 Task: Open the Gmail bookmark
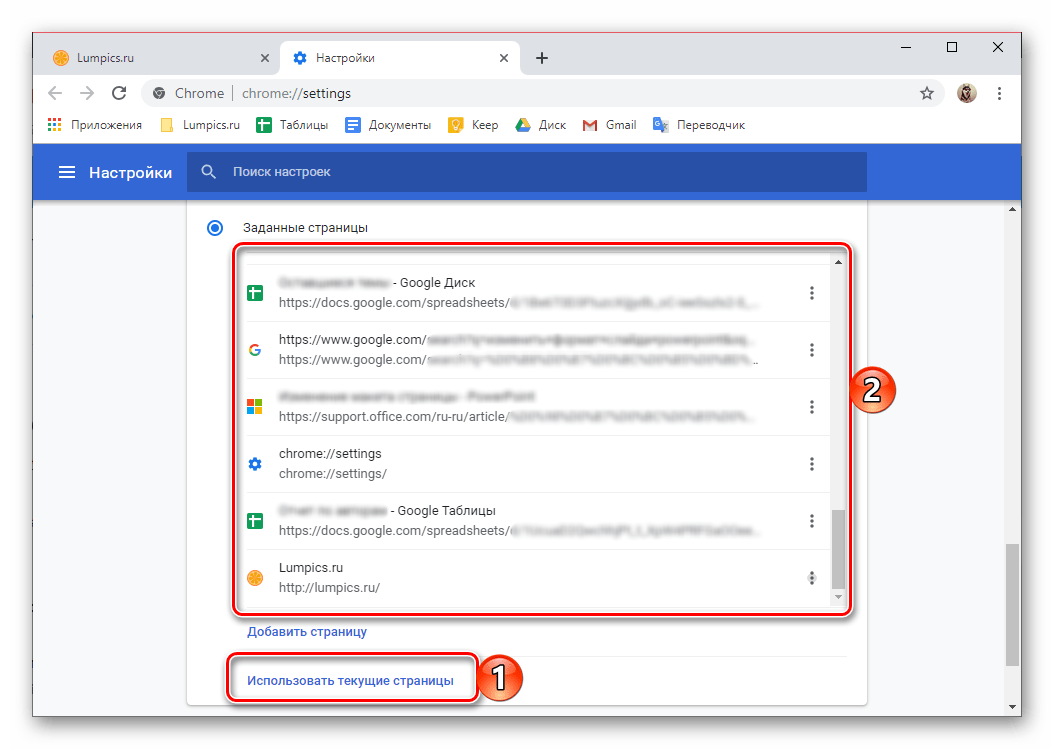(x=610, y=125)
